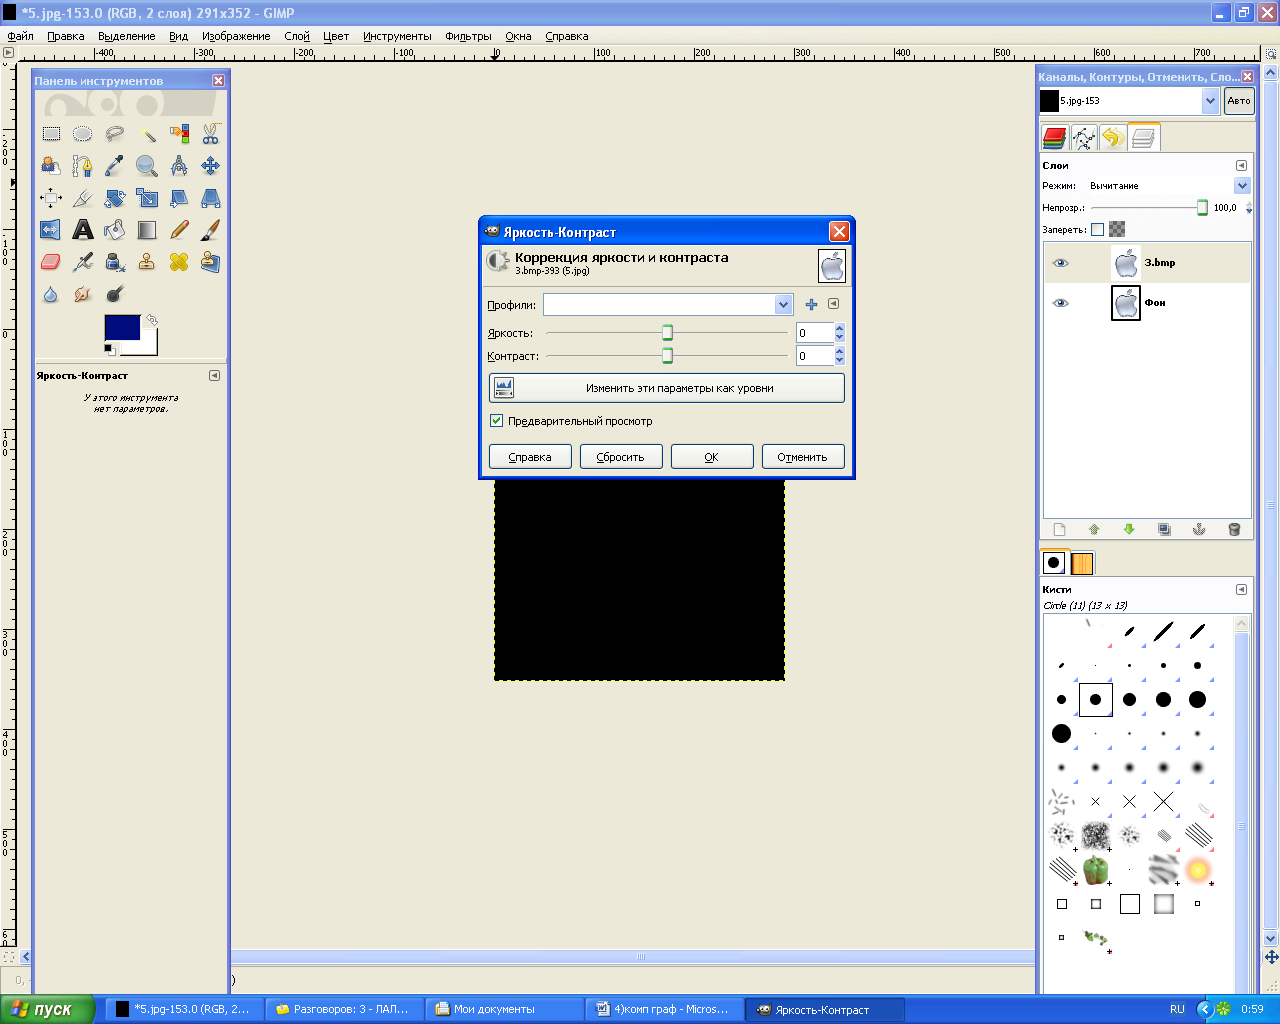Select the Flip tool
The image size is (1280, 1024).
[x=51, y=230]
